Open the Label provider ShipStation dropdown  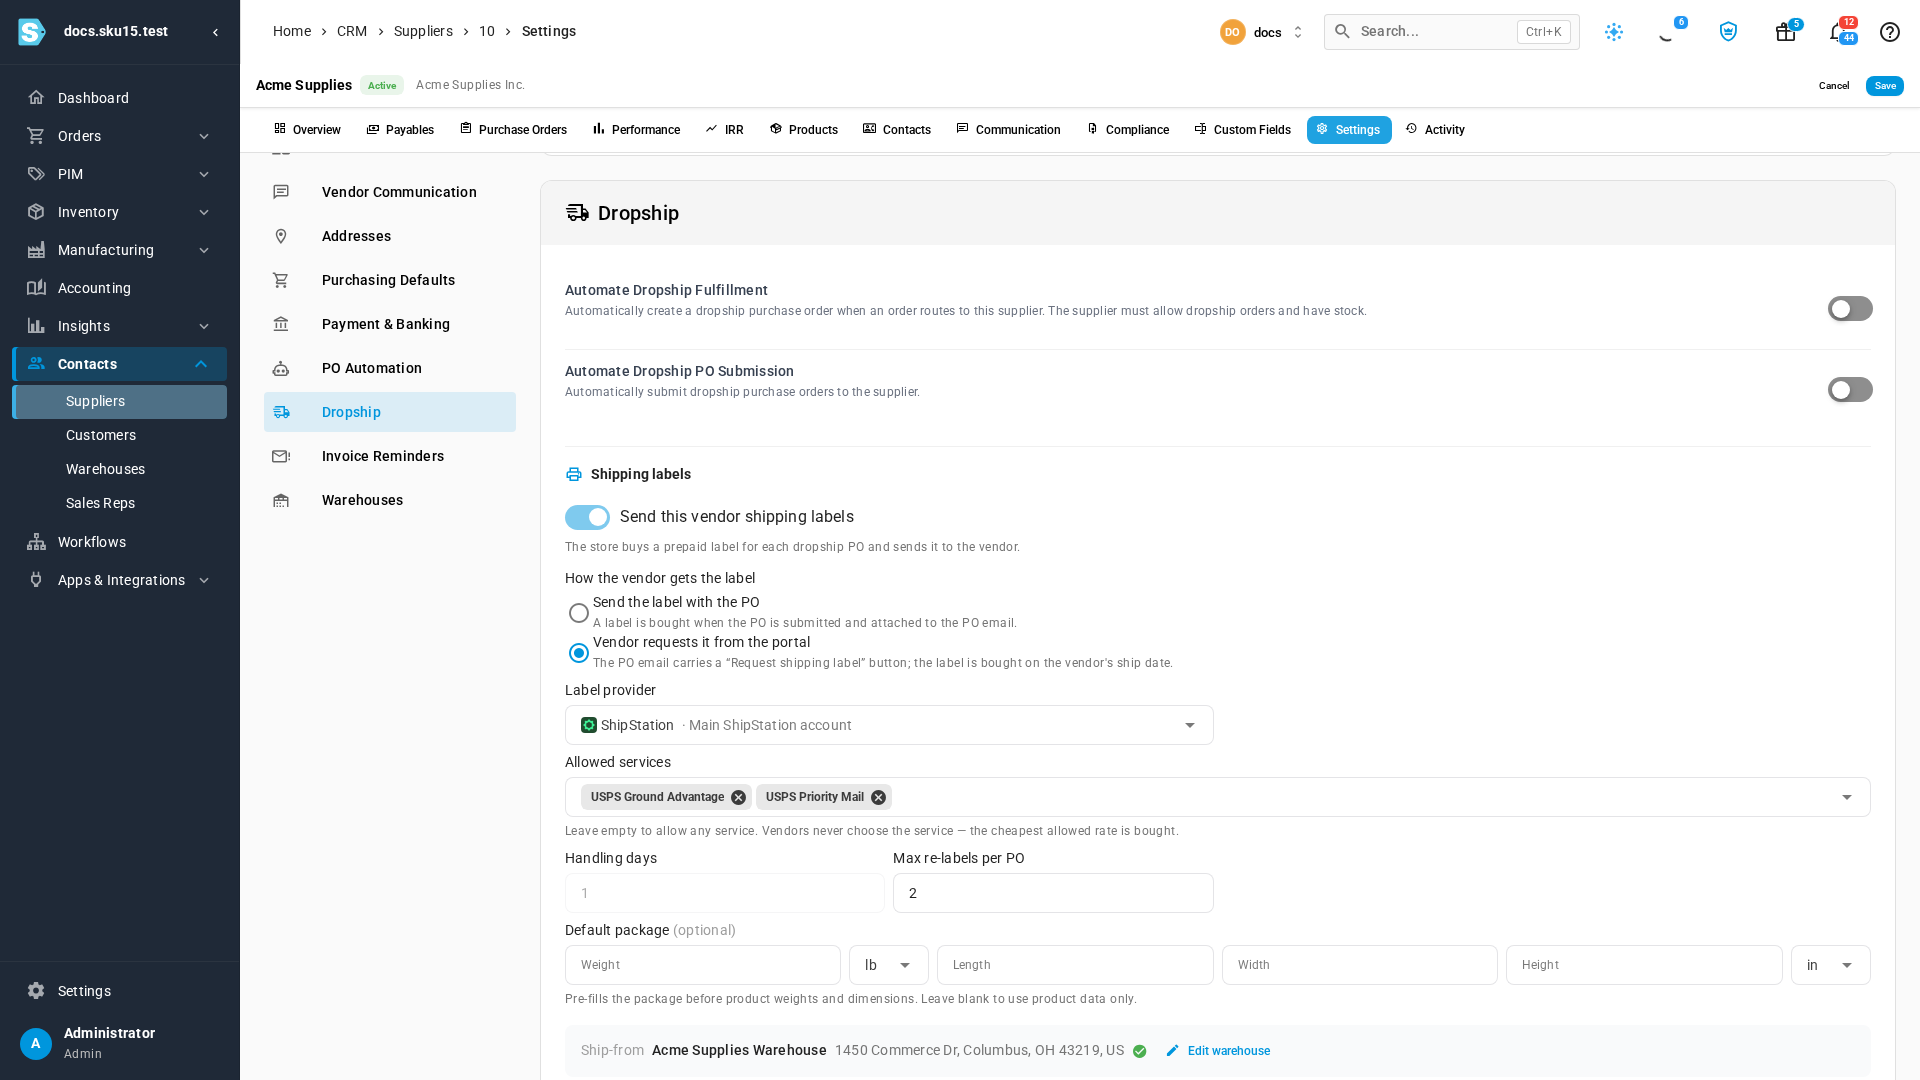pos(889,725)
